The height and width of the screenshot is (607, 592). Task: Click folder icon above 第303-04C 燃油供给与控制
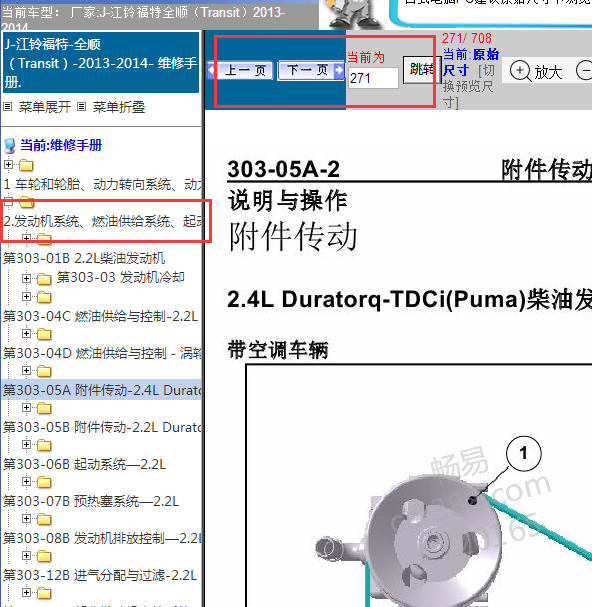coord(44,297)
